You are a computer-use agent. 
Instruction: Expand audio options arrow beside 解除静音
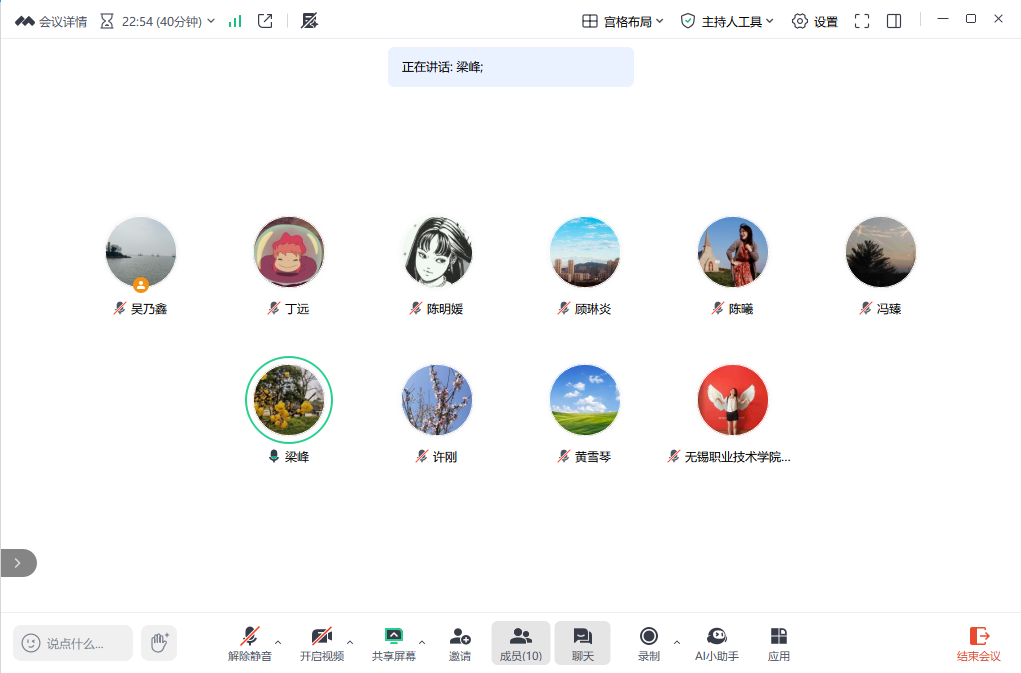(x=278, y=642)
